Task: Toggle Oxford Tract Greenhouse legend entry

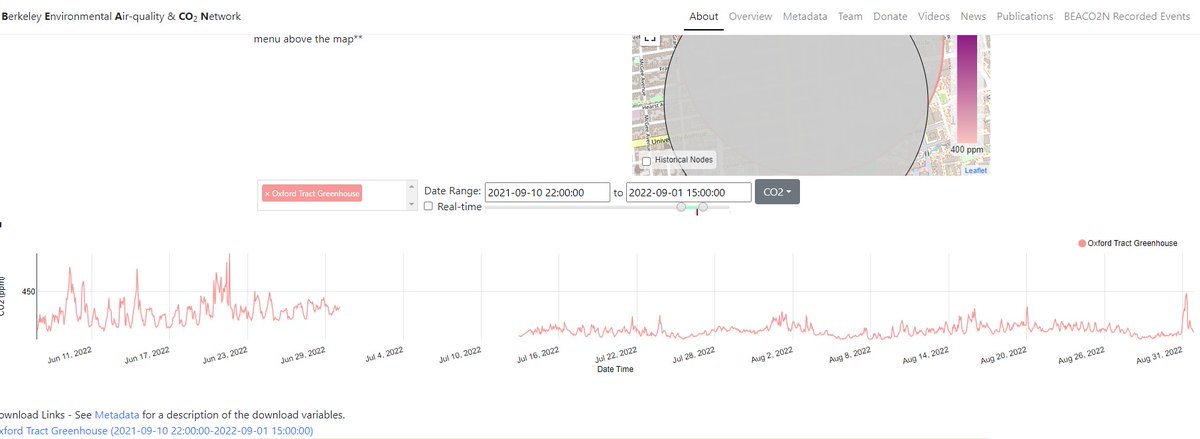Action: click(1127, 243)
